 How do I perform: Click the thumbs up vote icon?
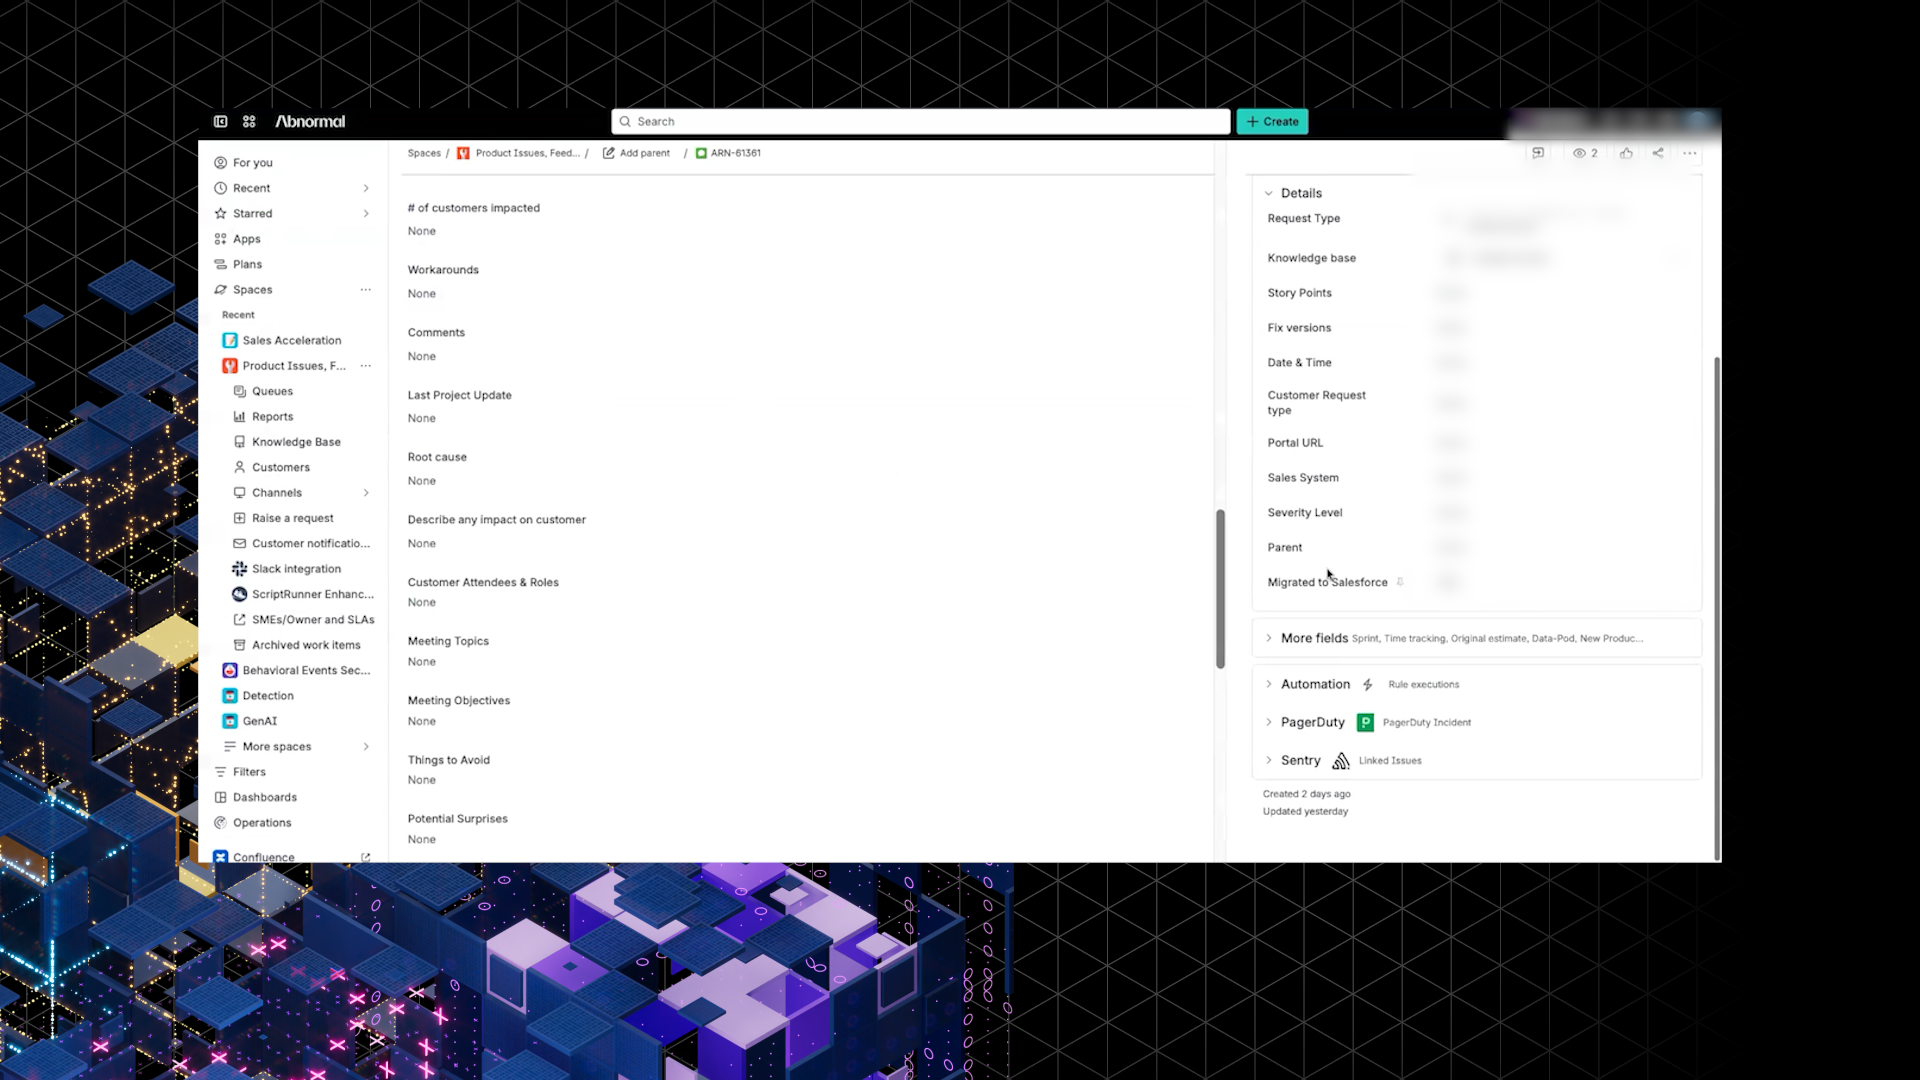pyautogui.click(x=1627, y=153)
